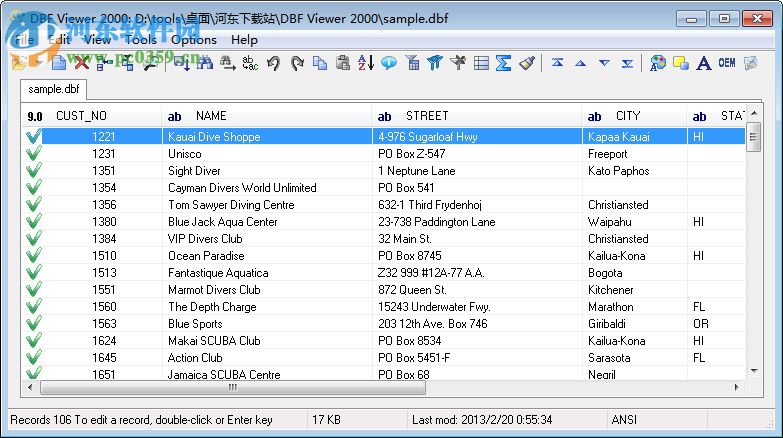The height and width of the screenshot is (438, 783).
Task: Click the grid table view icon
Action: 481,63
